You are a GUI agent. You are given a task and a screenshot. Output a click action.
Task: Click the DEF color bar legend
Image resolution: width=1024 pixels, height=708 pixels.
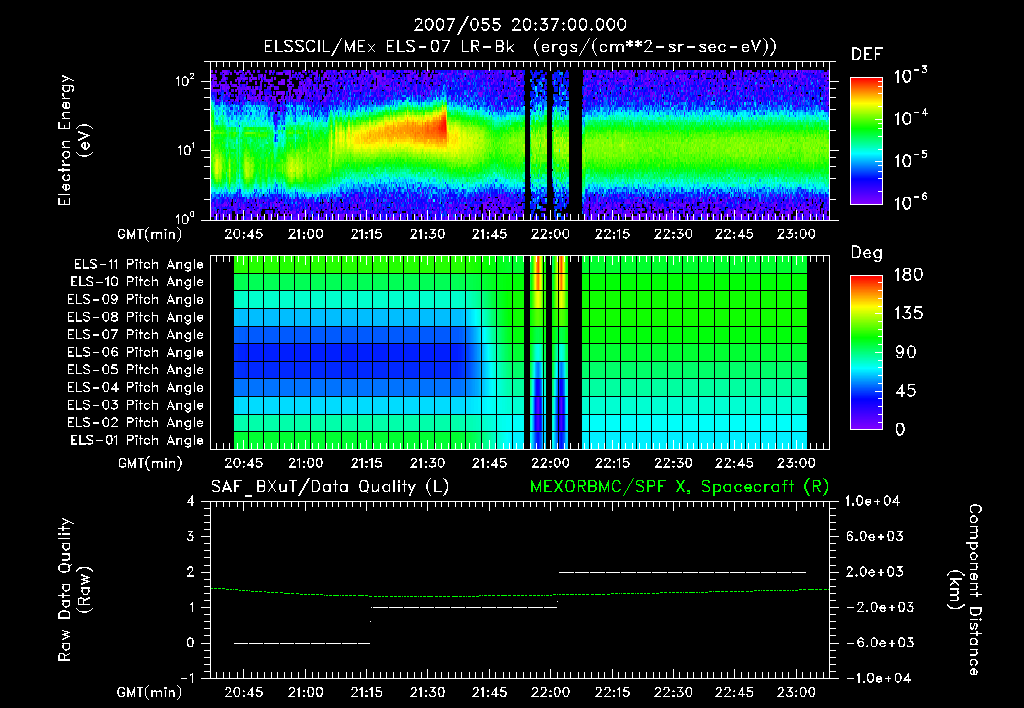coord(866,141)
